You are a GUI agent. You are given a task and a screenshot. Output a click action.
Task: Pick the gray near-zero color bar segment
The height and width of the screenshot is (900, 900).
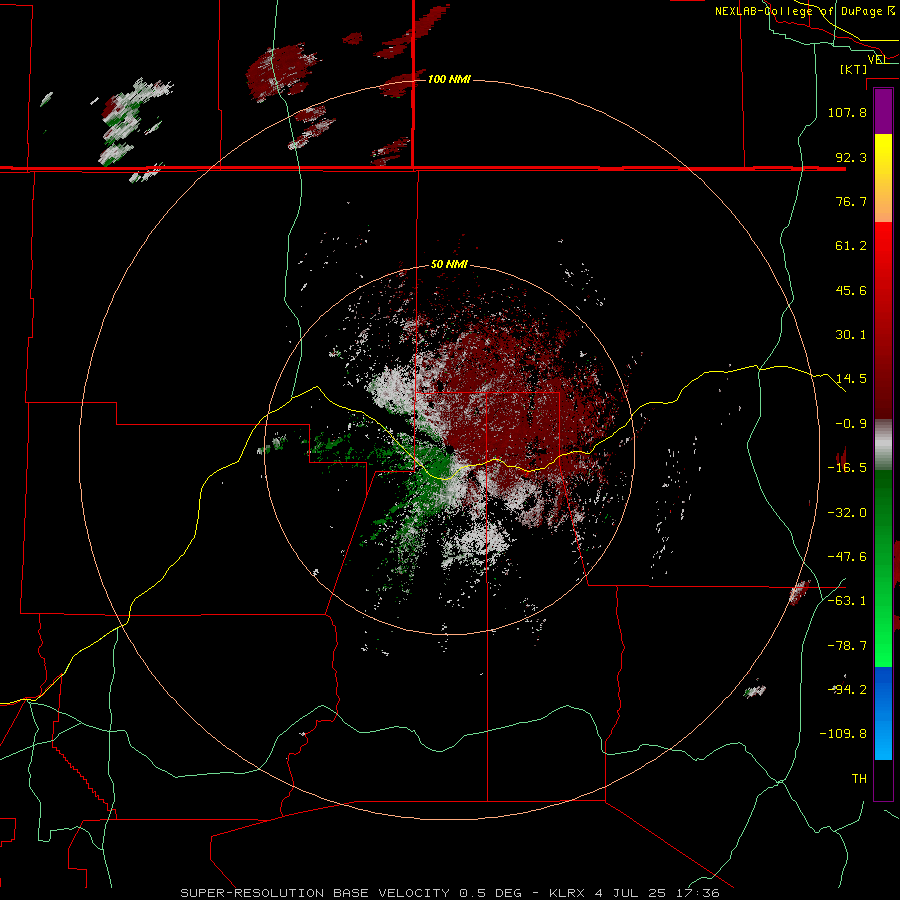[x=883, y=445]
